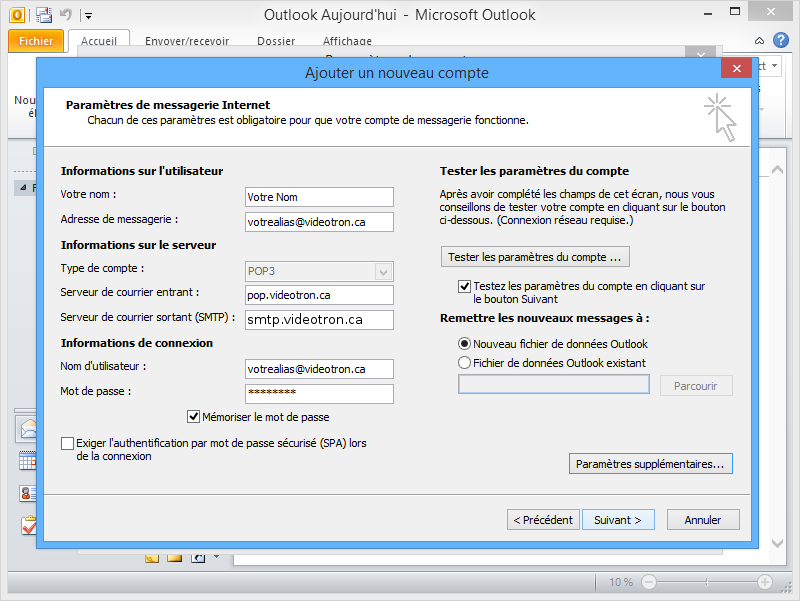Uncheck Testez les paramètres du compte
Viewport: 800px width, 601px height.
click(464, 285)
